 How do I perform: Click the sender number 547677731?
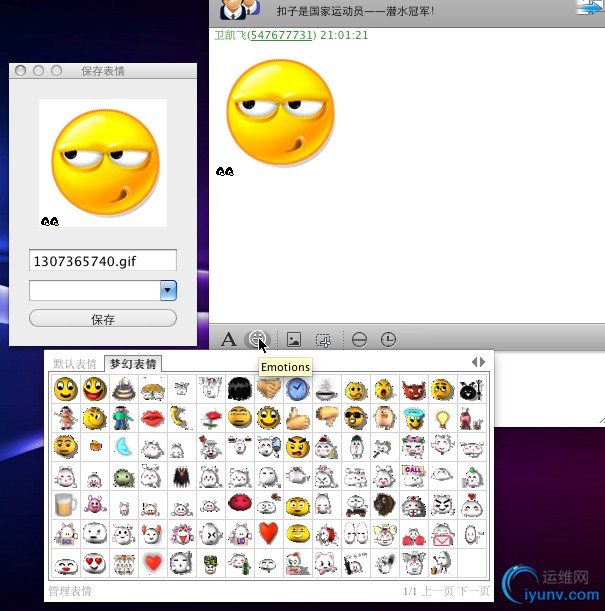[281, 35]
